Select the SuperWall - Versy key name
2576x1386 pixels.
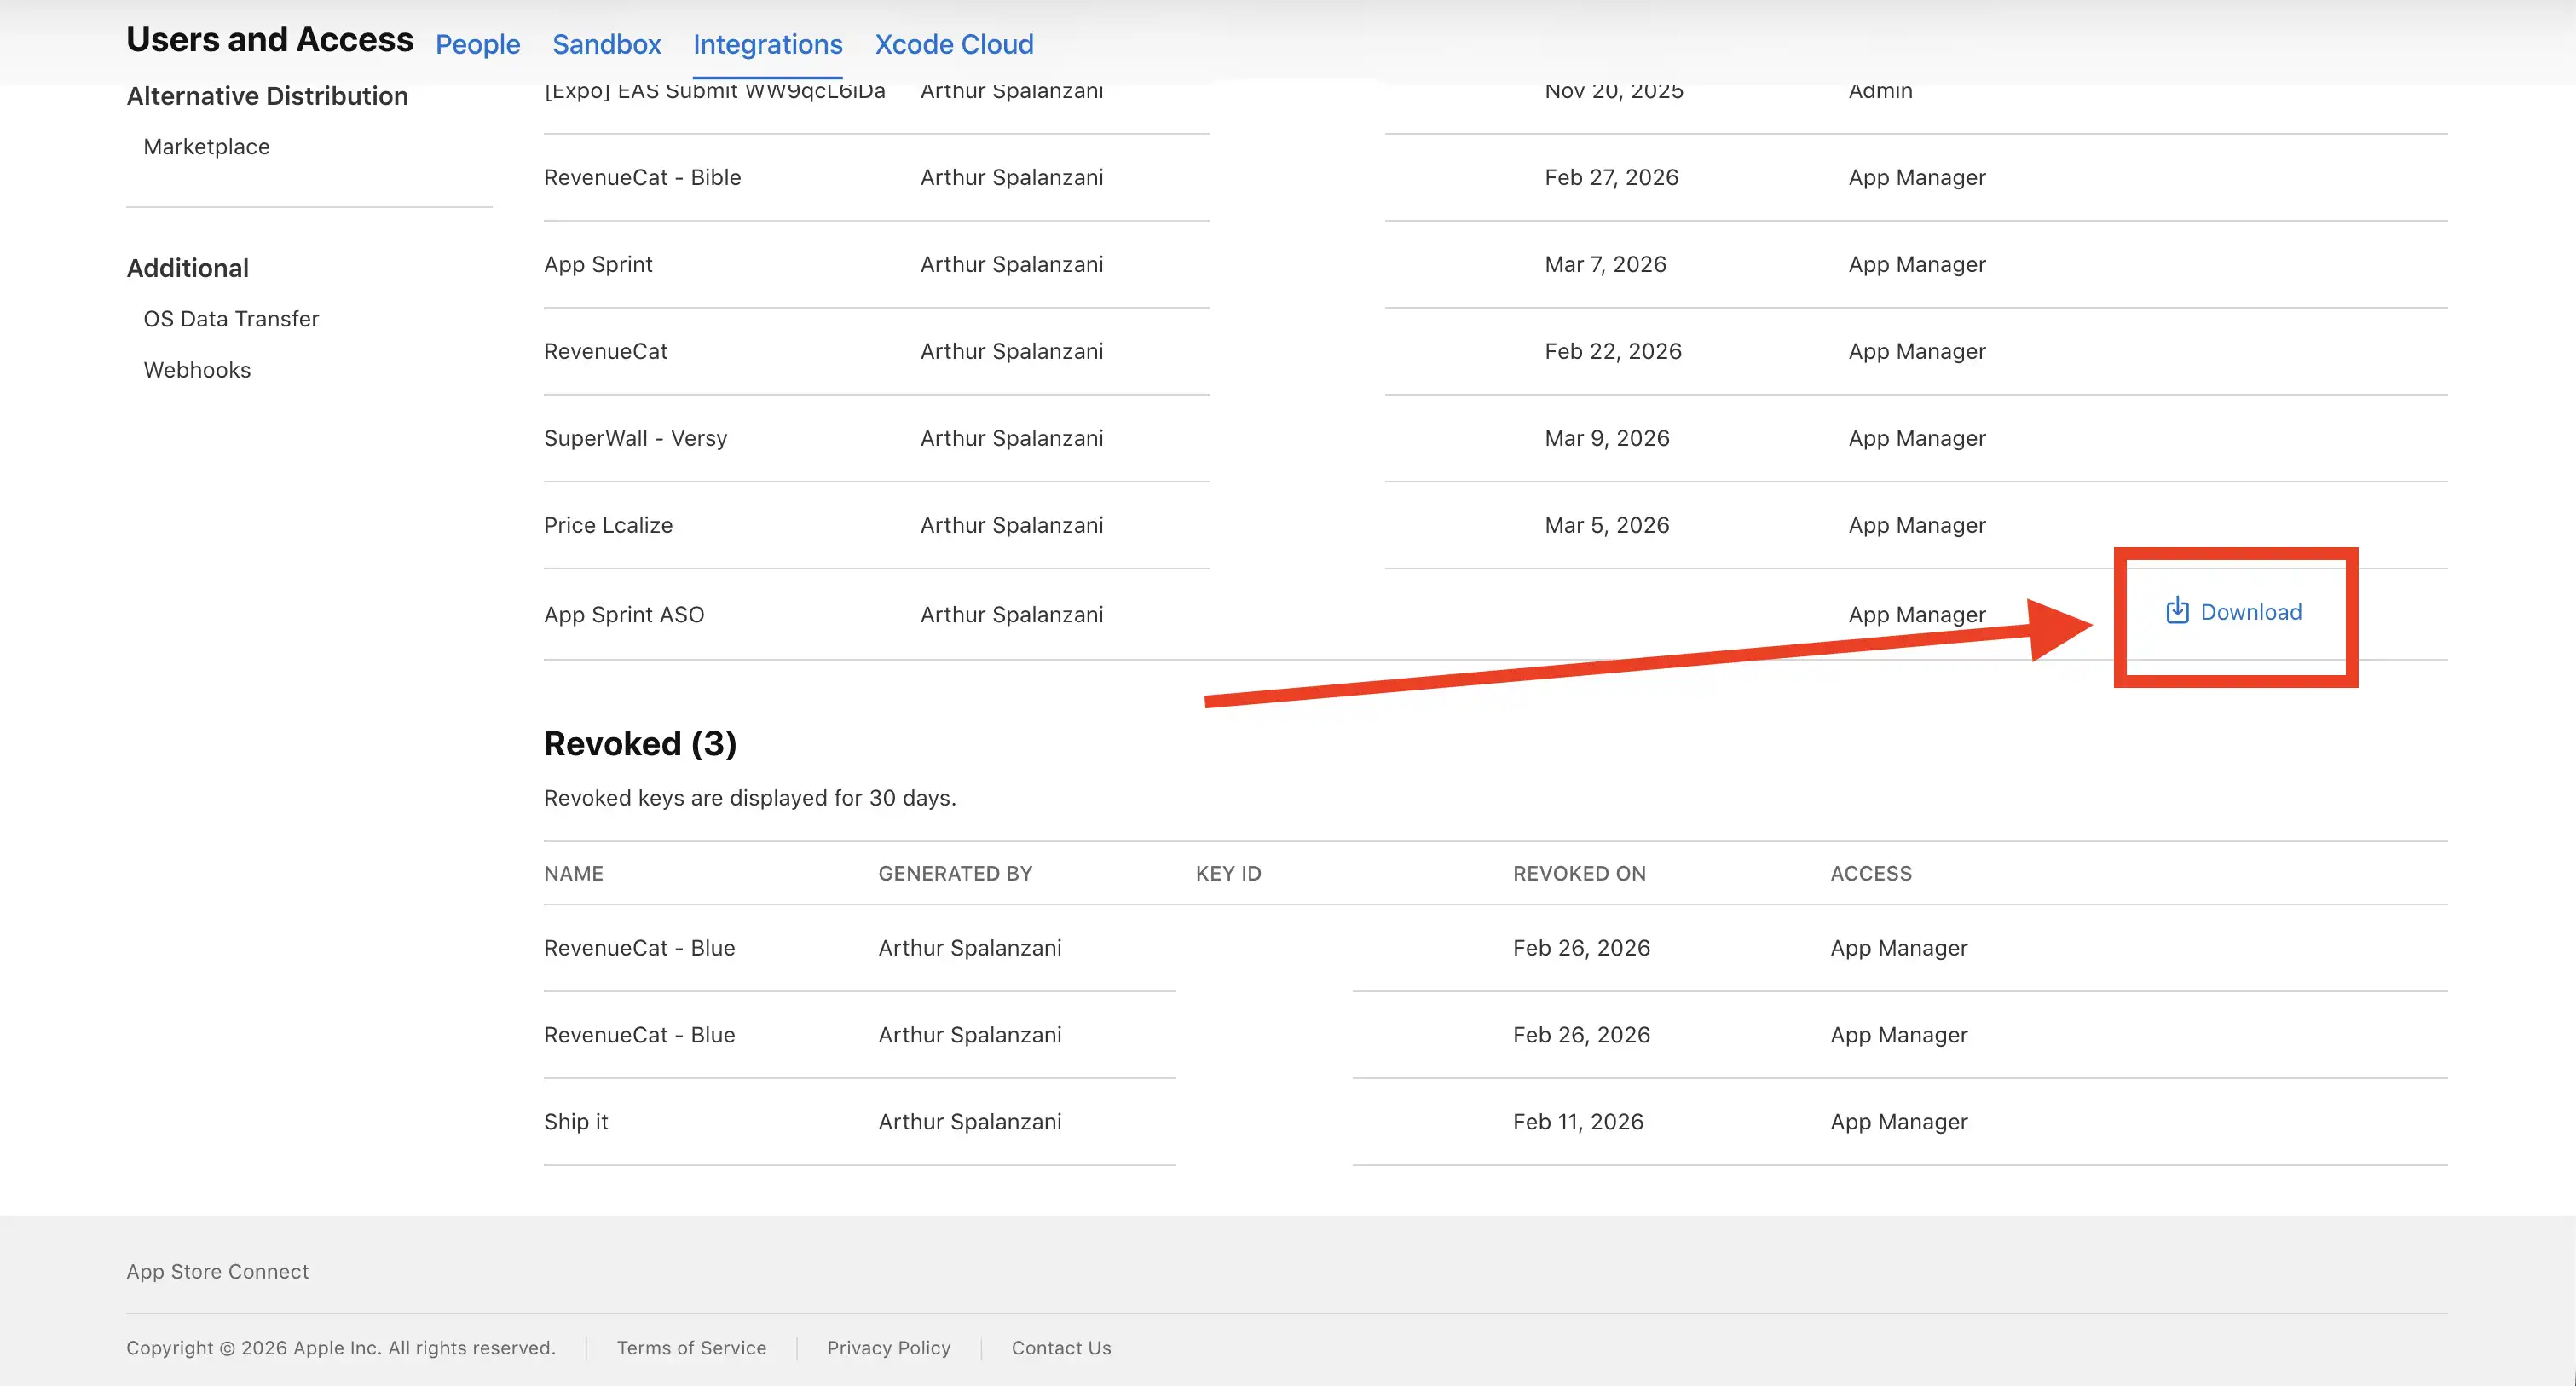tap(636, 438)
